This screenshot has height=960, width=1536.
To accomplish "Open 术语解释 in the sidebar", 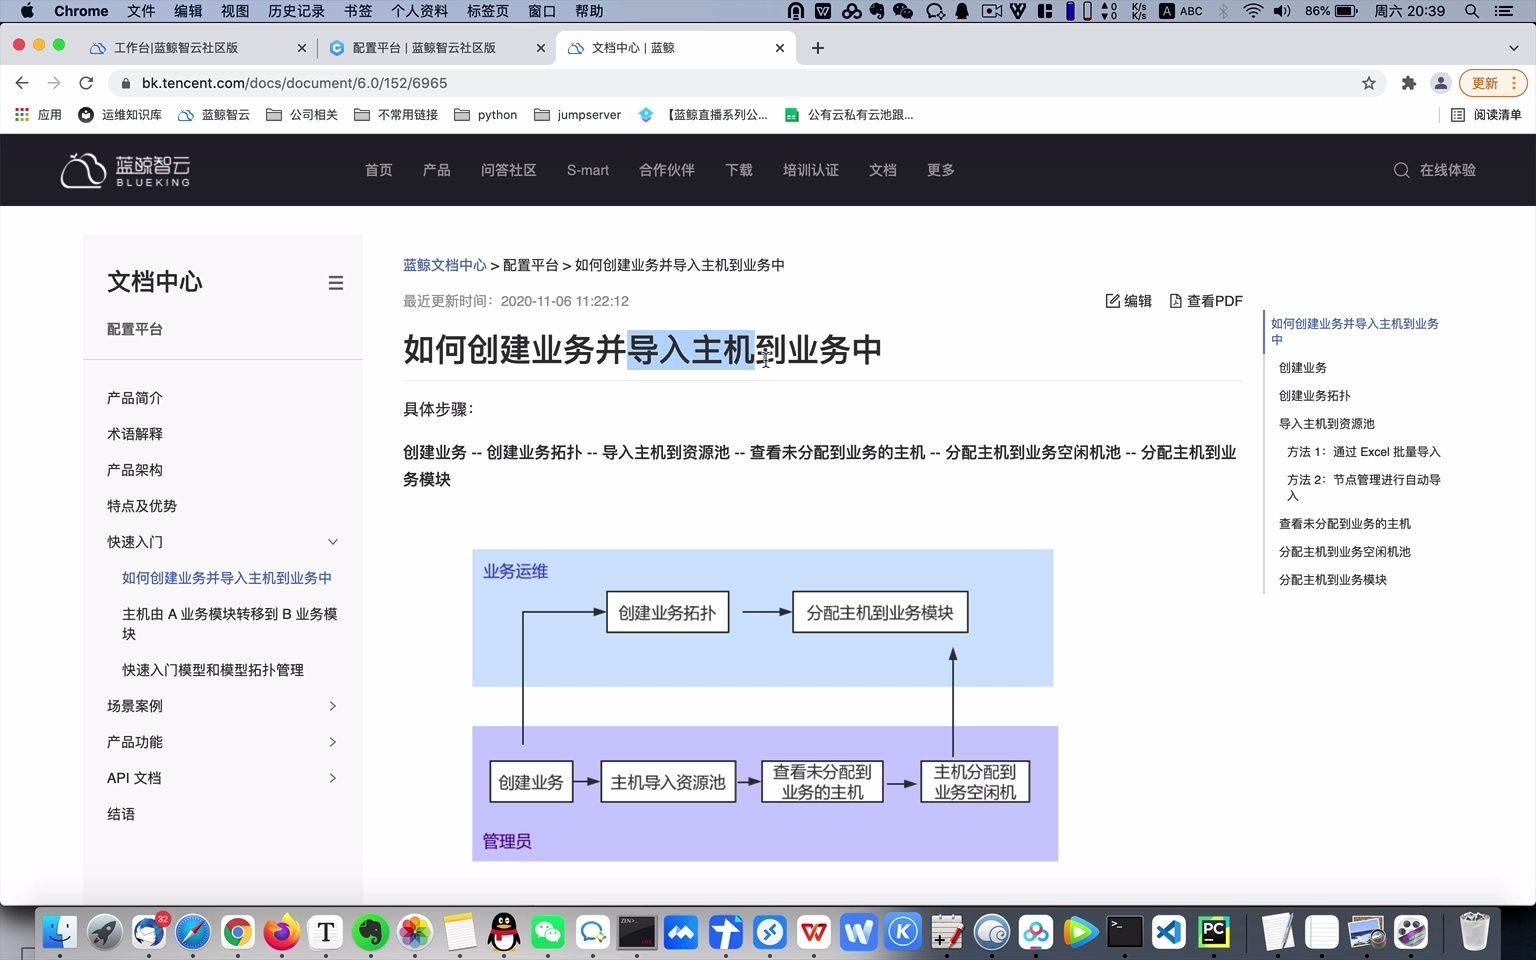I will [x=135, y=434].
